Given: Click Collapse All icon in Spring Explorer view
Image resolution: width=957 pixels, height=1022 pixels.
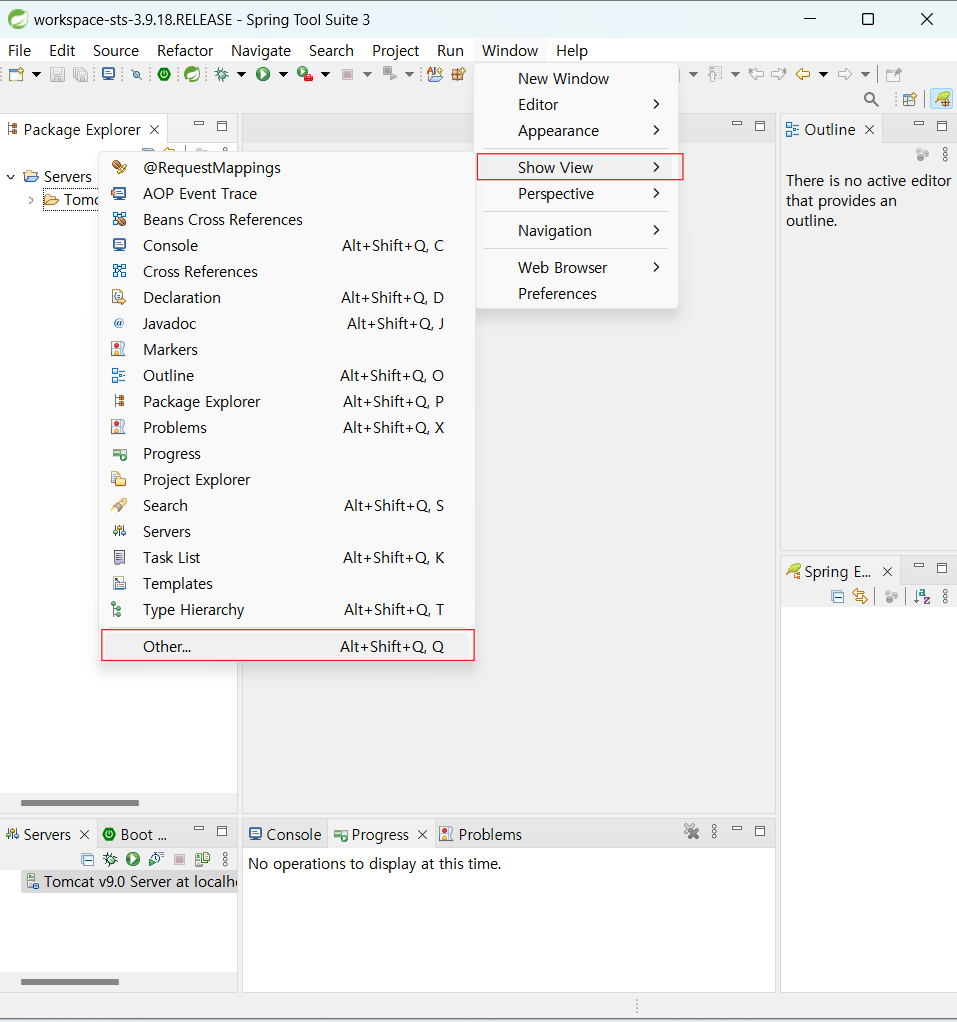Looking at the screenshot, I should [838, 596].
